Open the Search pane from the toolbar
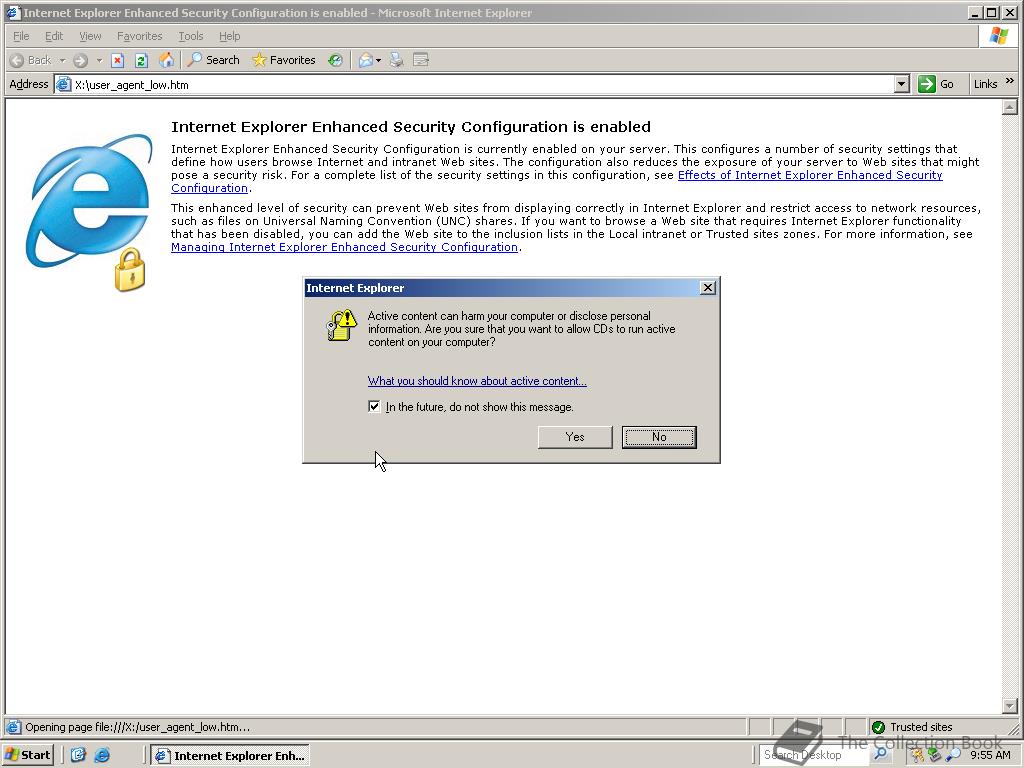1024x768 pixels. (214, 60)
